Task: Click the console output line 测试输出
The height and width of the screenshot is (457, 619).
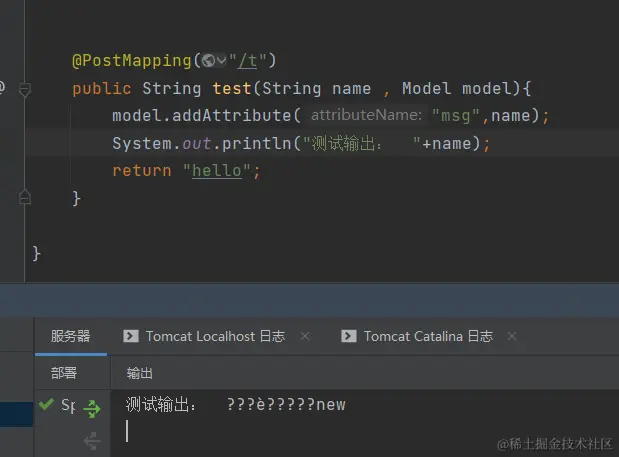Action: (236, 405)
